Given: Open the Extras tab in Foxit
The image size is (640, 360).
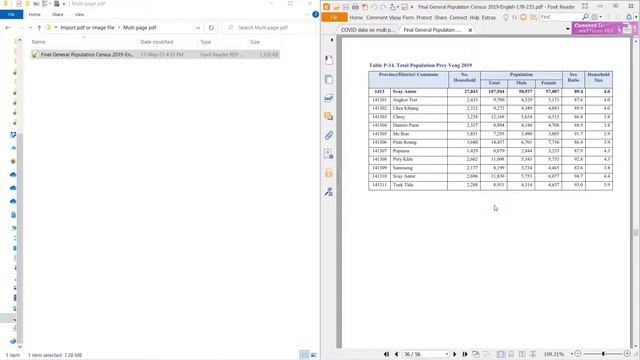Looking at the screenshot, I should (x=489, y=18).
